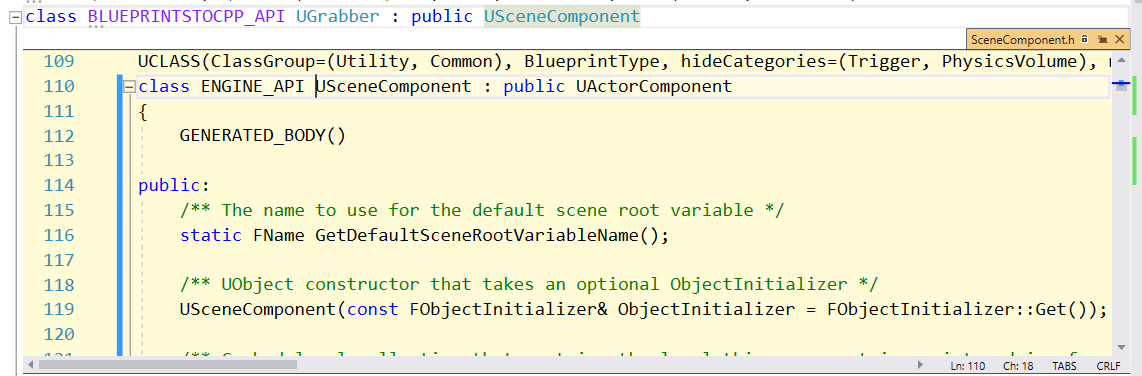Click highlighted USceneComponent in UGrabber declaration
1142x376 pixels.
pyautogui.click(x=562, y=17)
